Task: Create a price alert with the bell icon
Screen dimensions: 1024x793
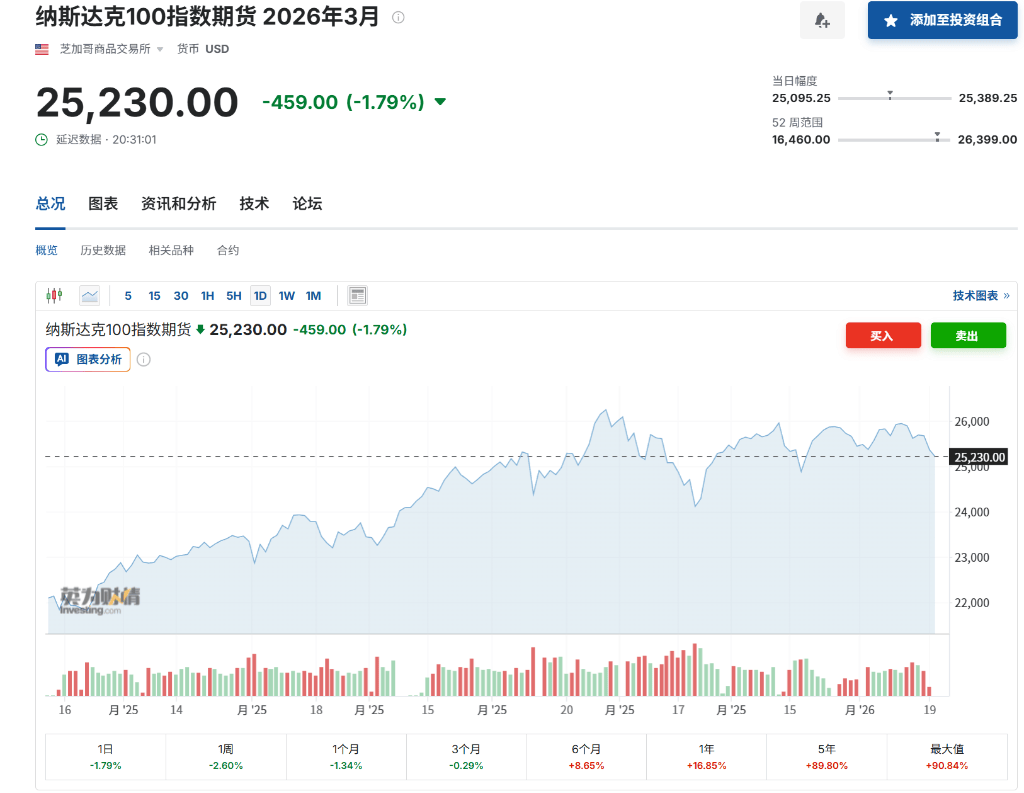Action: 821,20
